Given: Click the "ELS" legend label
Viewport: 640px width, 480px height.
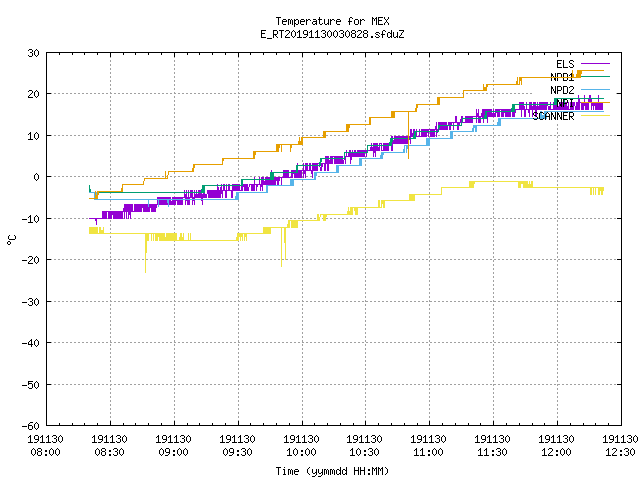Looking at the screenshot, I should 565,64.
